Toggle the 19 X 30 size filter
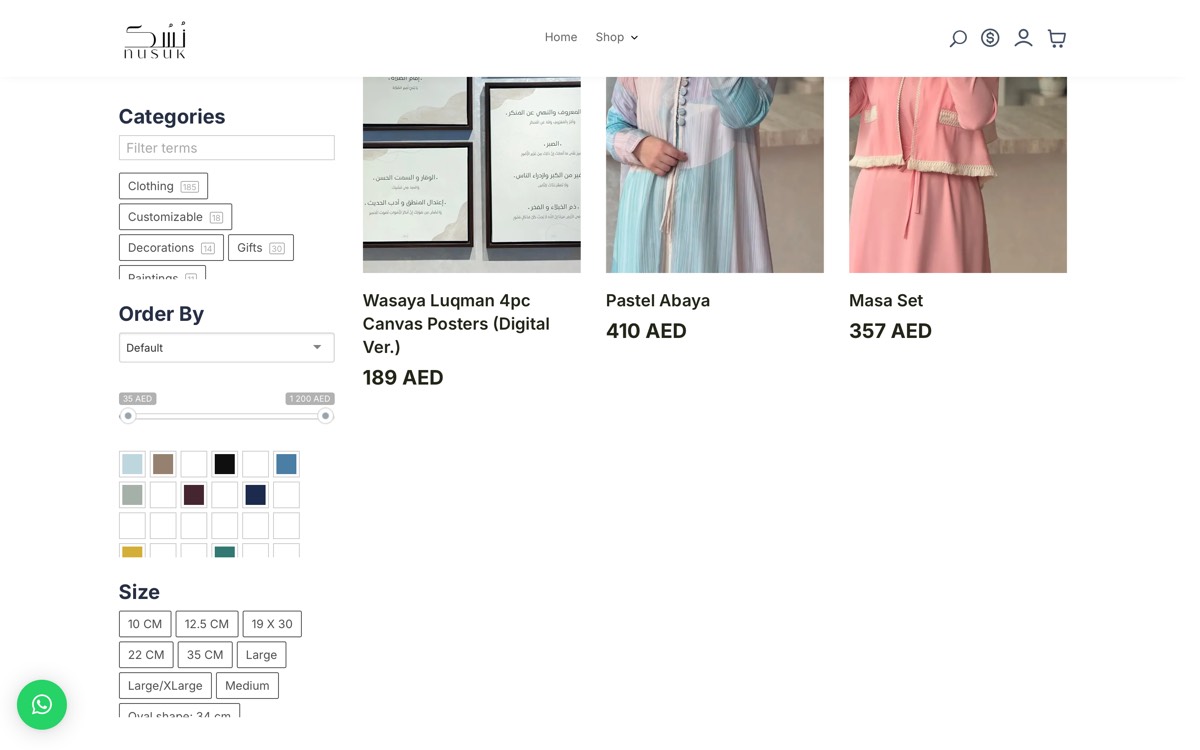The image size is (1200, 750). click(272, 624)
